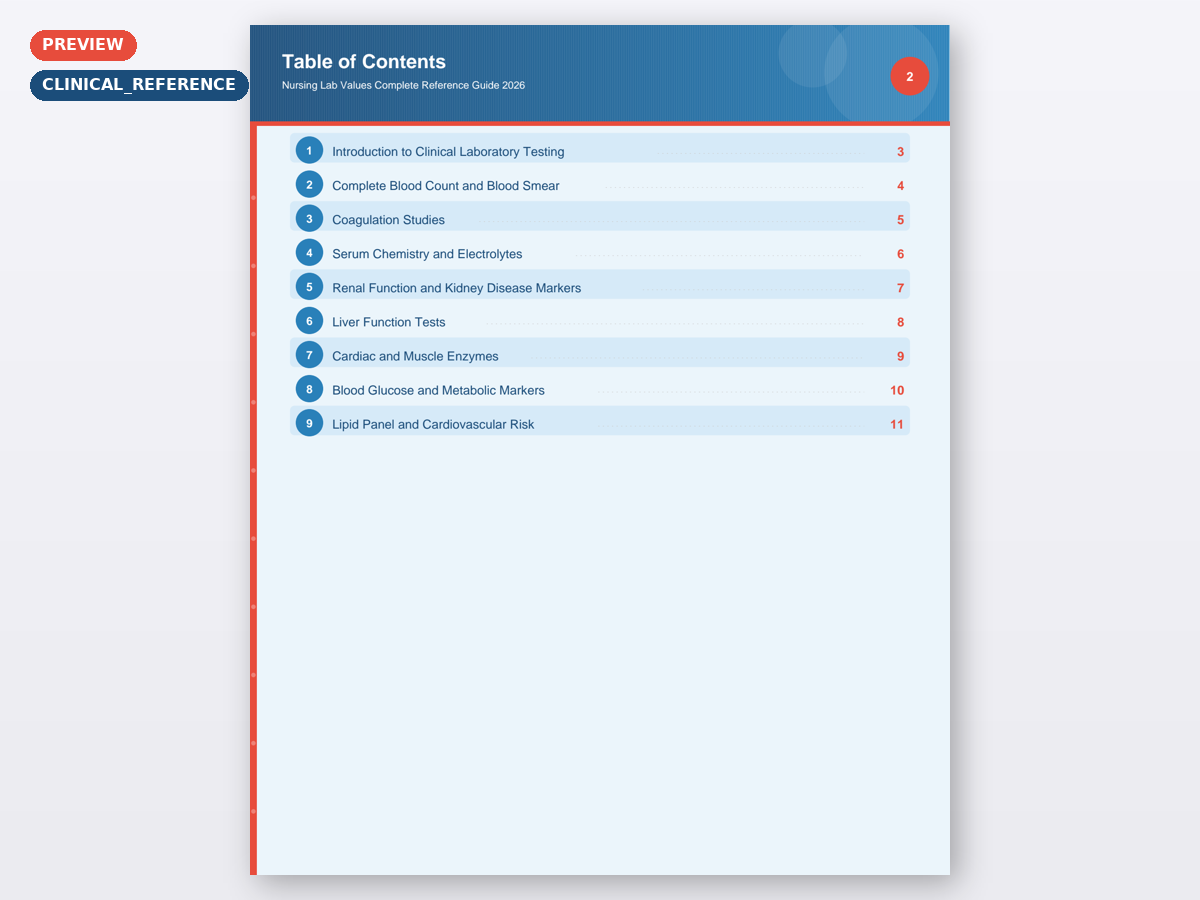1200x900 pixels.
Task: Click the chapter 9 number circle
Action: pos(309,423)
